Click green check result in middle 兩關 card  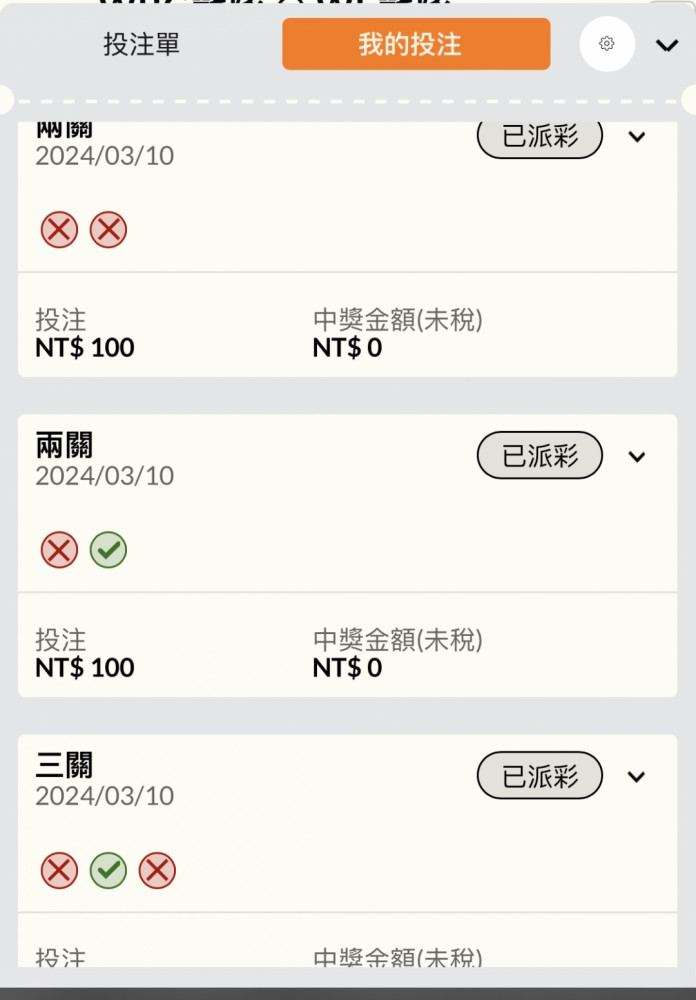108,550
